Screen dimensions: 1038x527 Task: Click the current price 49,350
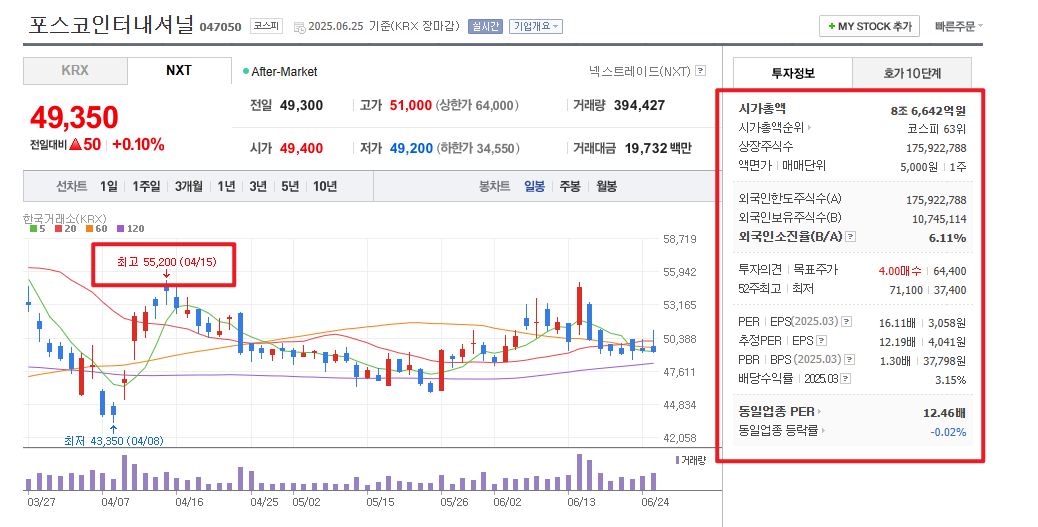[74, 118]
